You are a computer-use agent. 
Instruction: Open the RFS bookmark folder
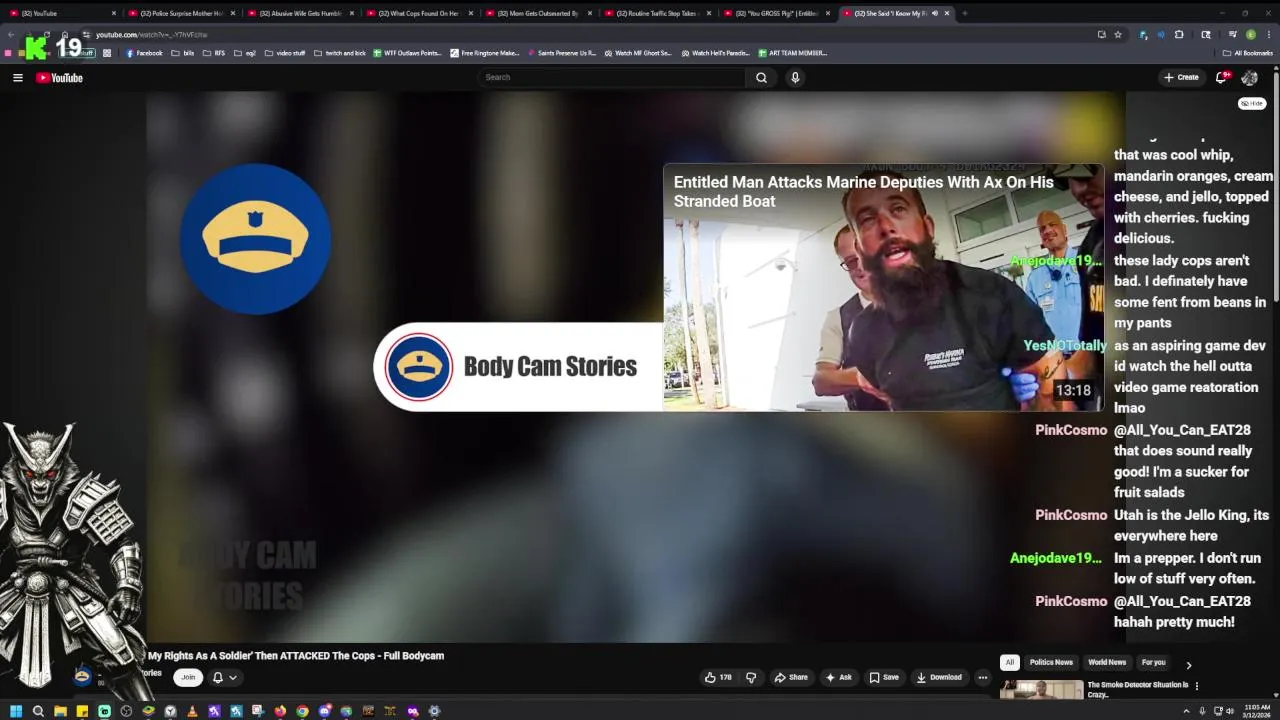tap(214, 53)
